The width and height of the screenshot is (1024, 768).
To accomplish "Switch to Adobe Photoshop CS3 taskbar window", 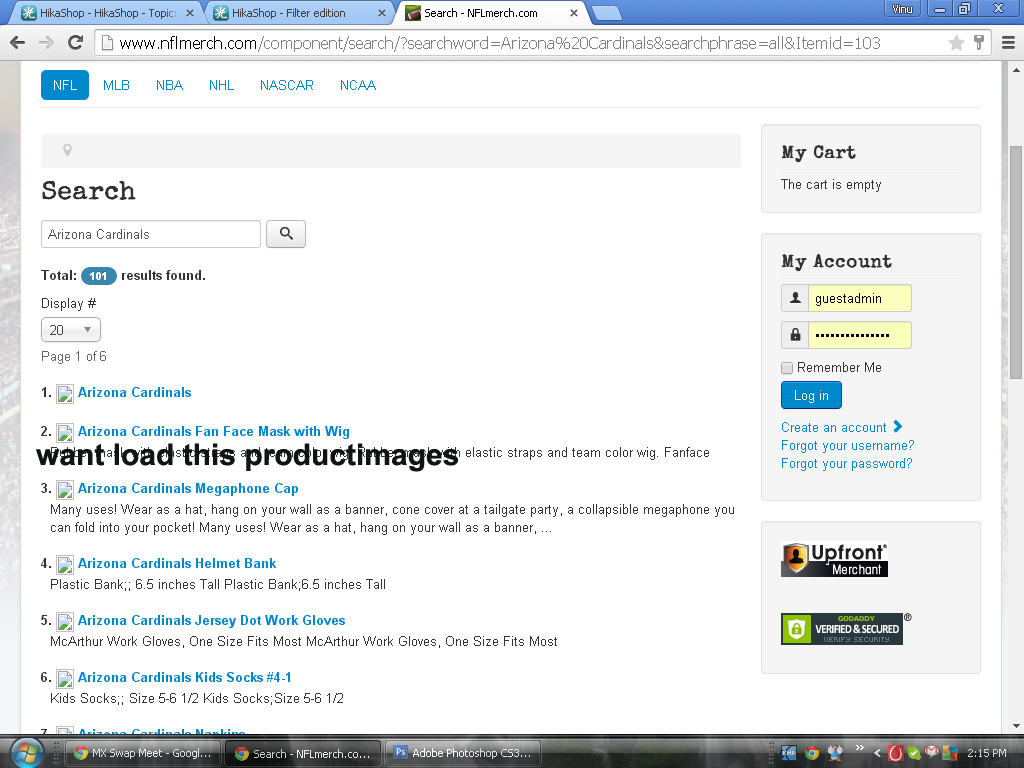I will 463,753.
